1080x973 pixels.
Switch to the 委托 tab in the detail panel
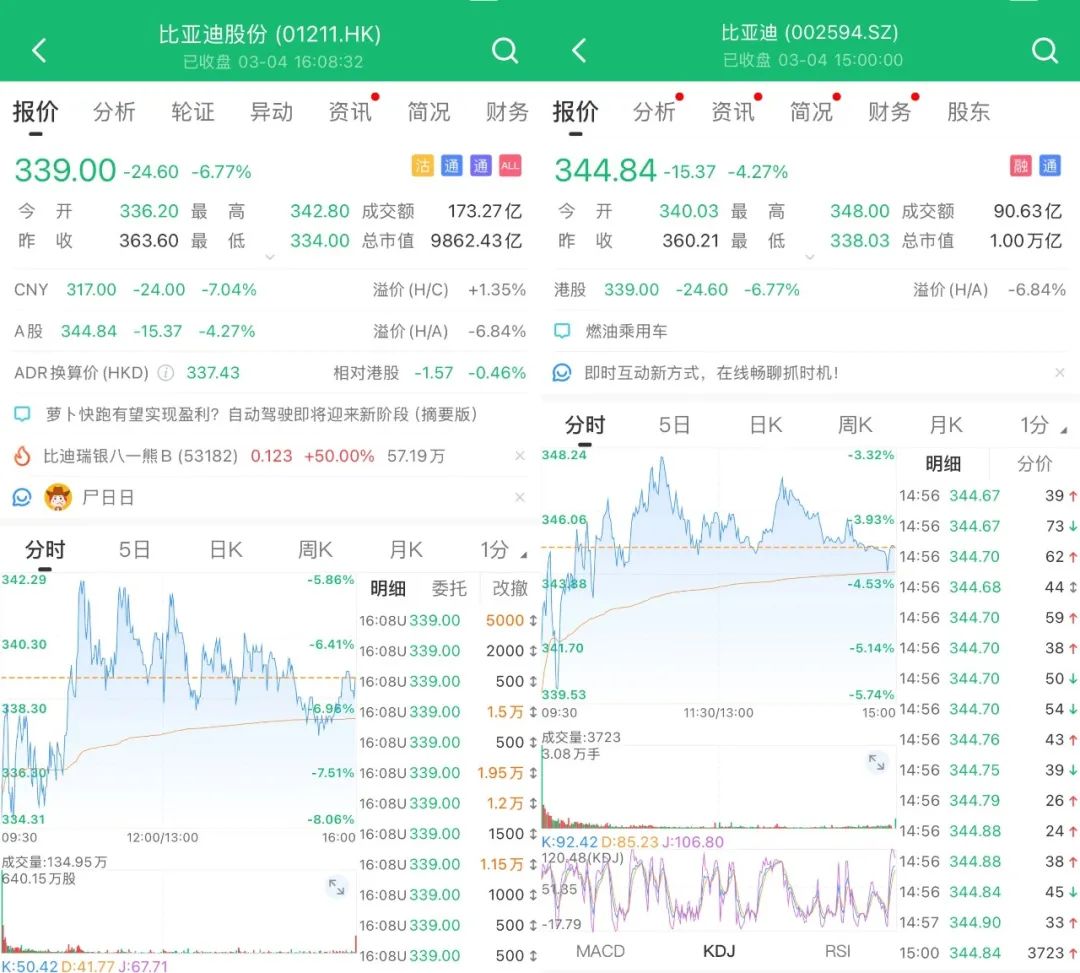click(x=449, y=588)
